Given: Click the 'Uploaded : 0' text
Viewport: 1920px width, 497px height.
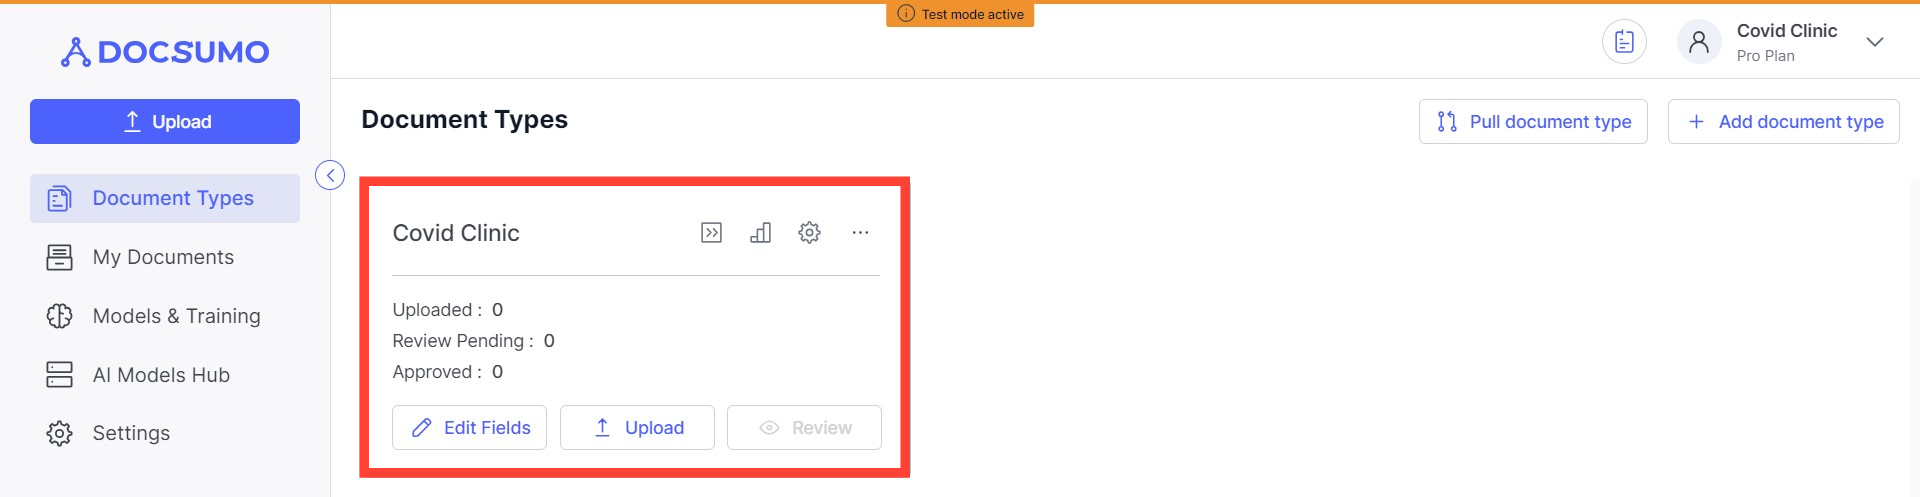Looking at the screenshot, I should (448, 310).
